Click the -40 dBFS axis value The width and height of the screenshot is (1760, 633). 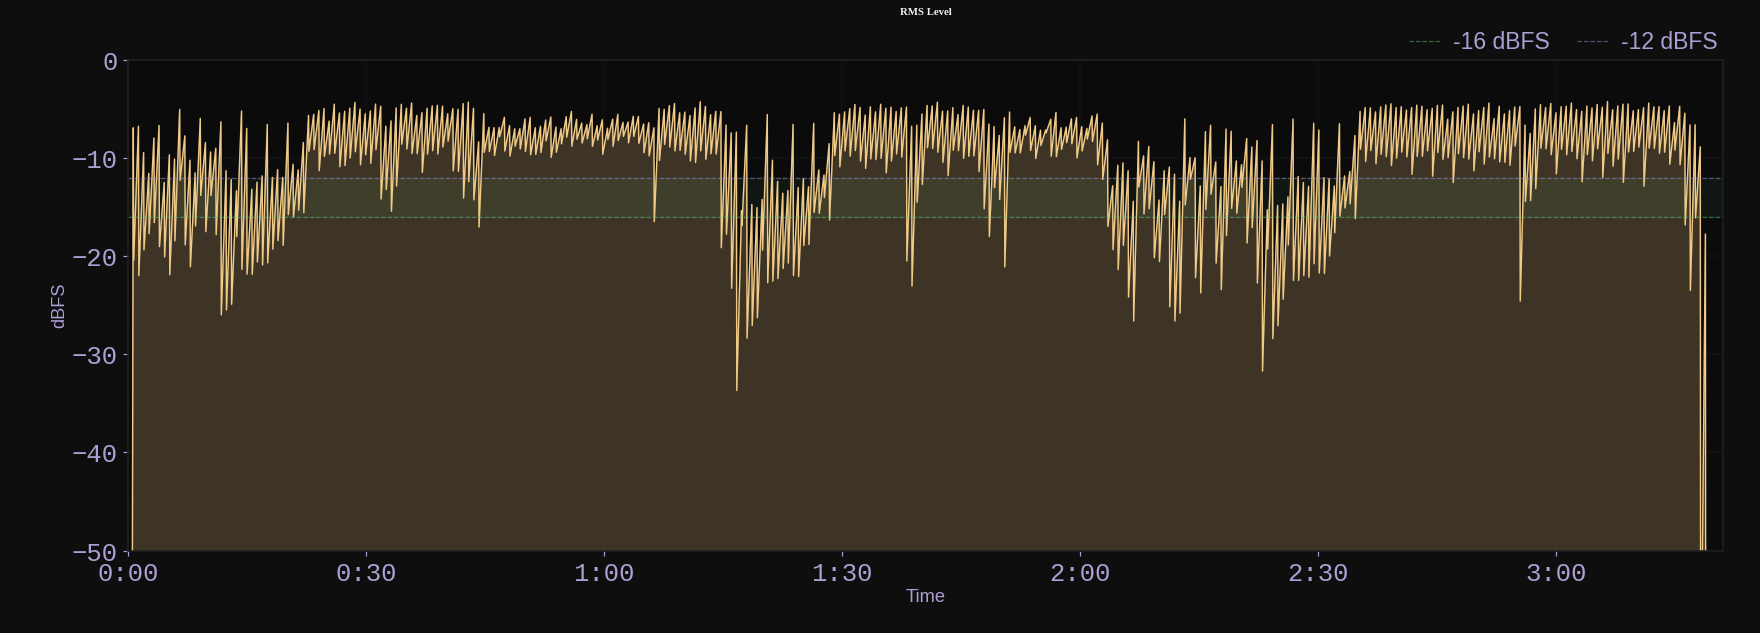pyautogui.click(x=95, y=454)
